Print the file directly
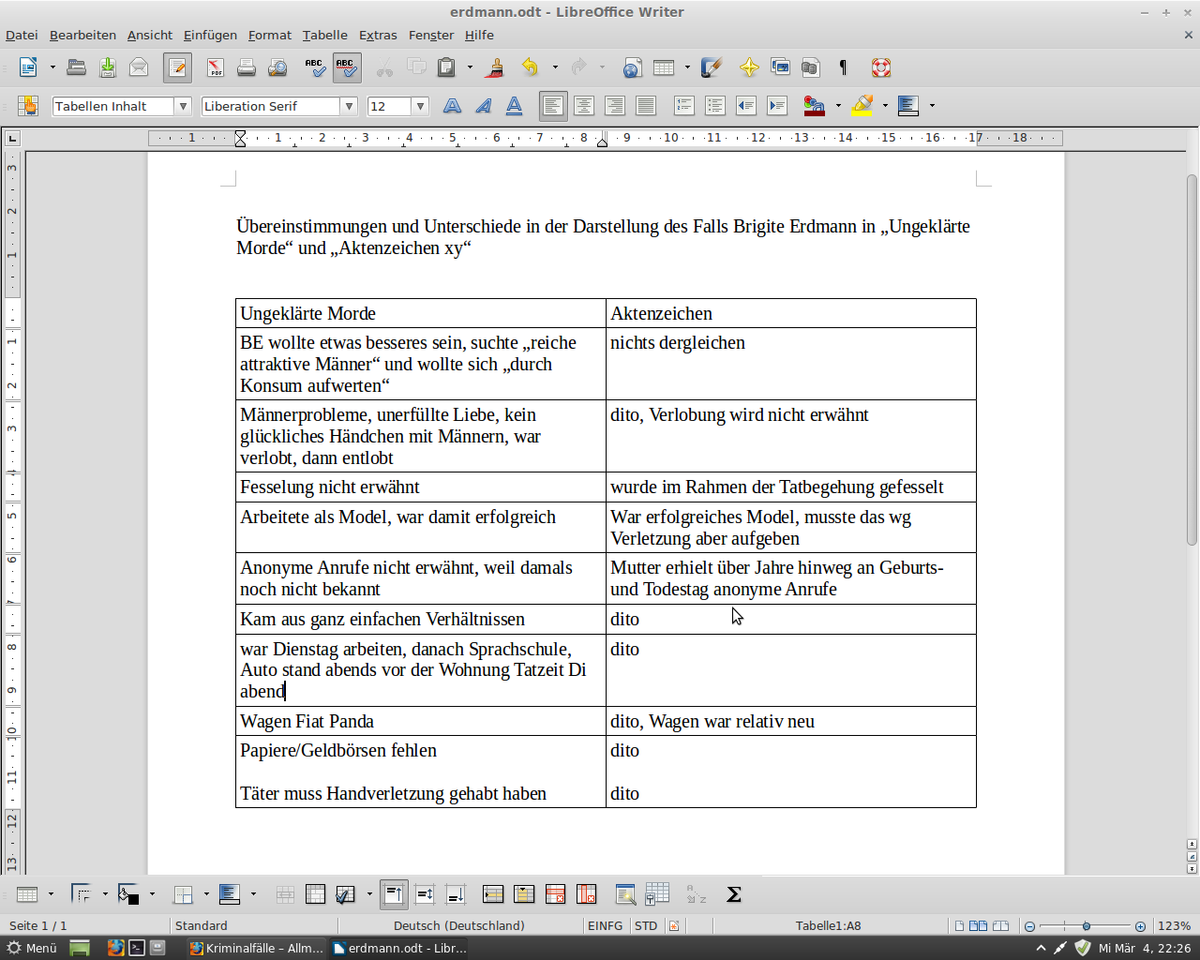This screenshot has width=1200, height=960. [x=246, y=68]
